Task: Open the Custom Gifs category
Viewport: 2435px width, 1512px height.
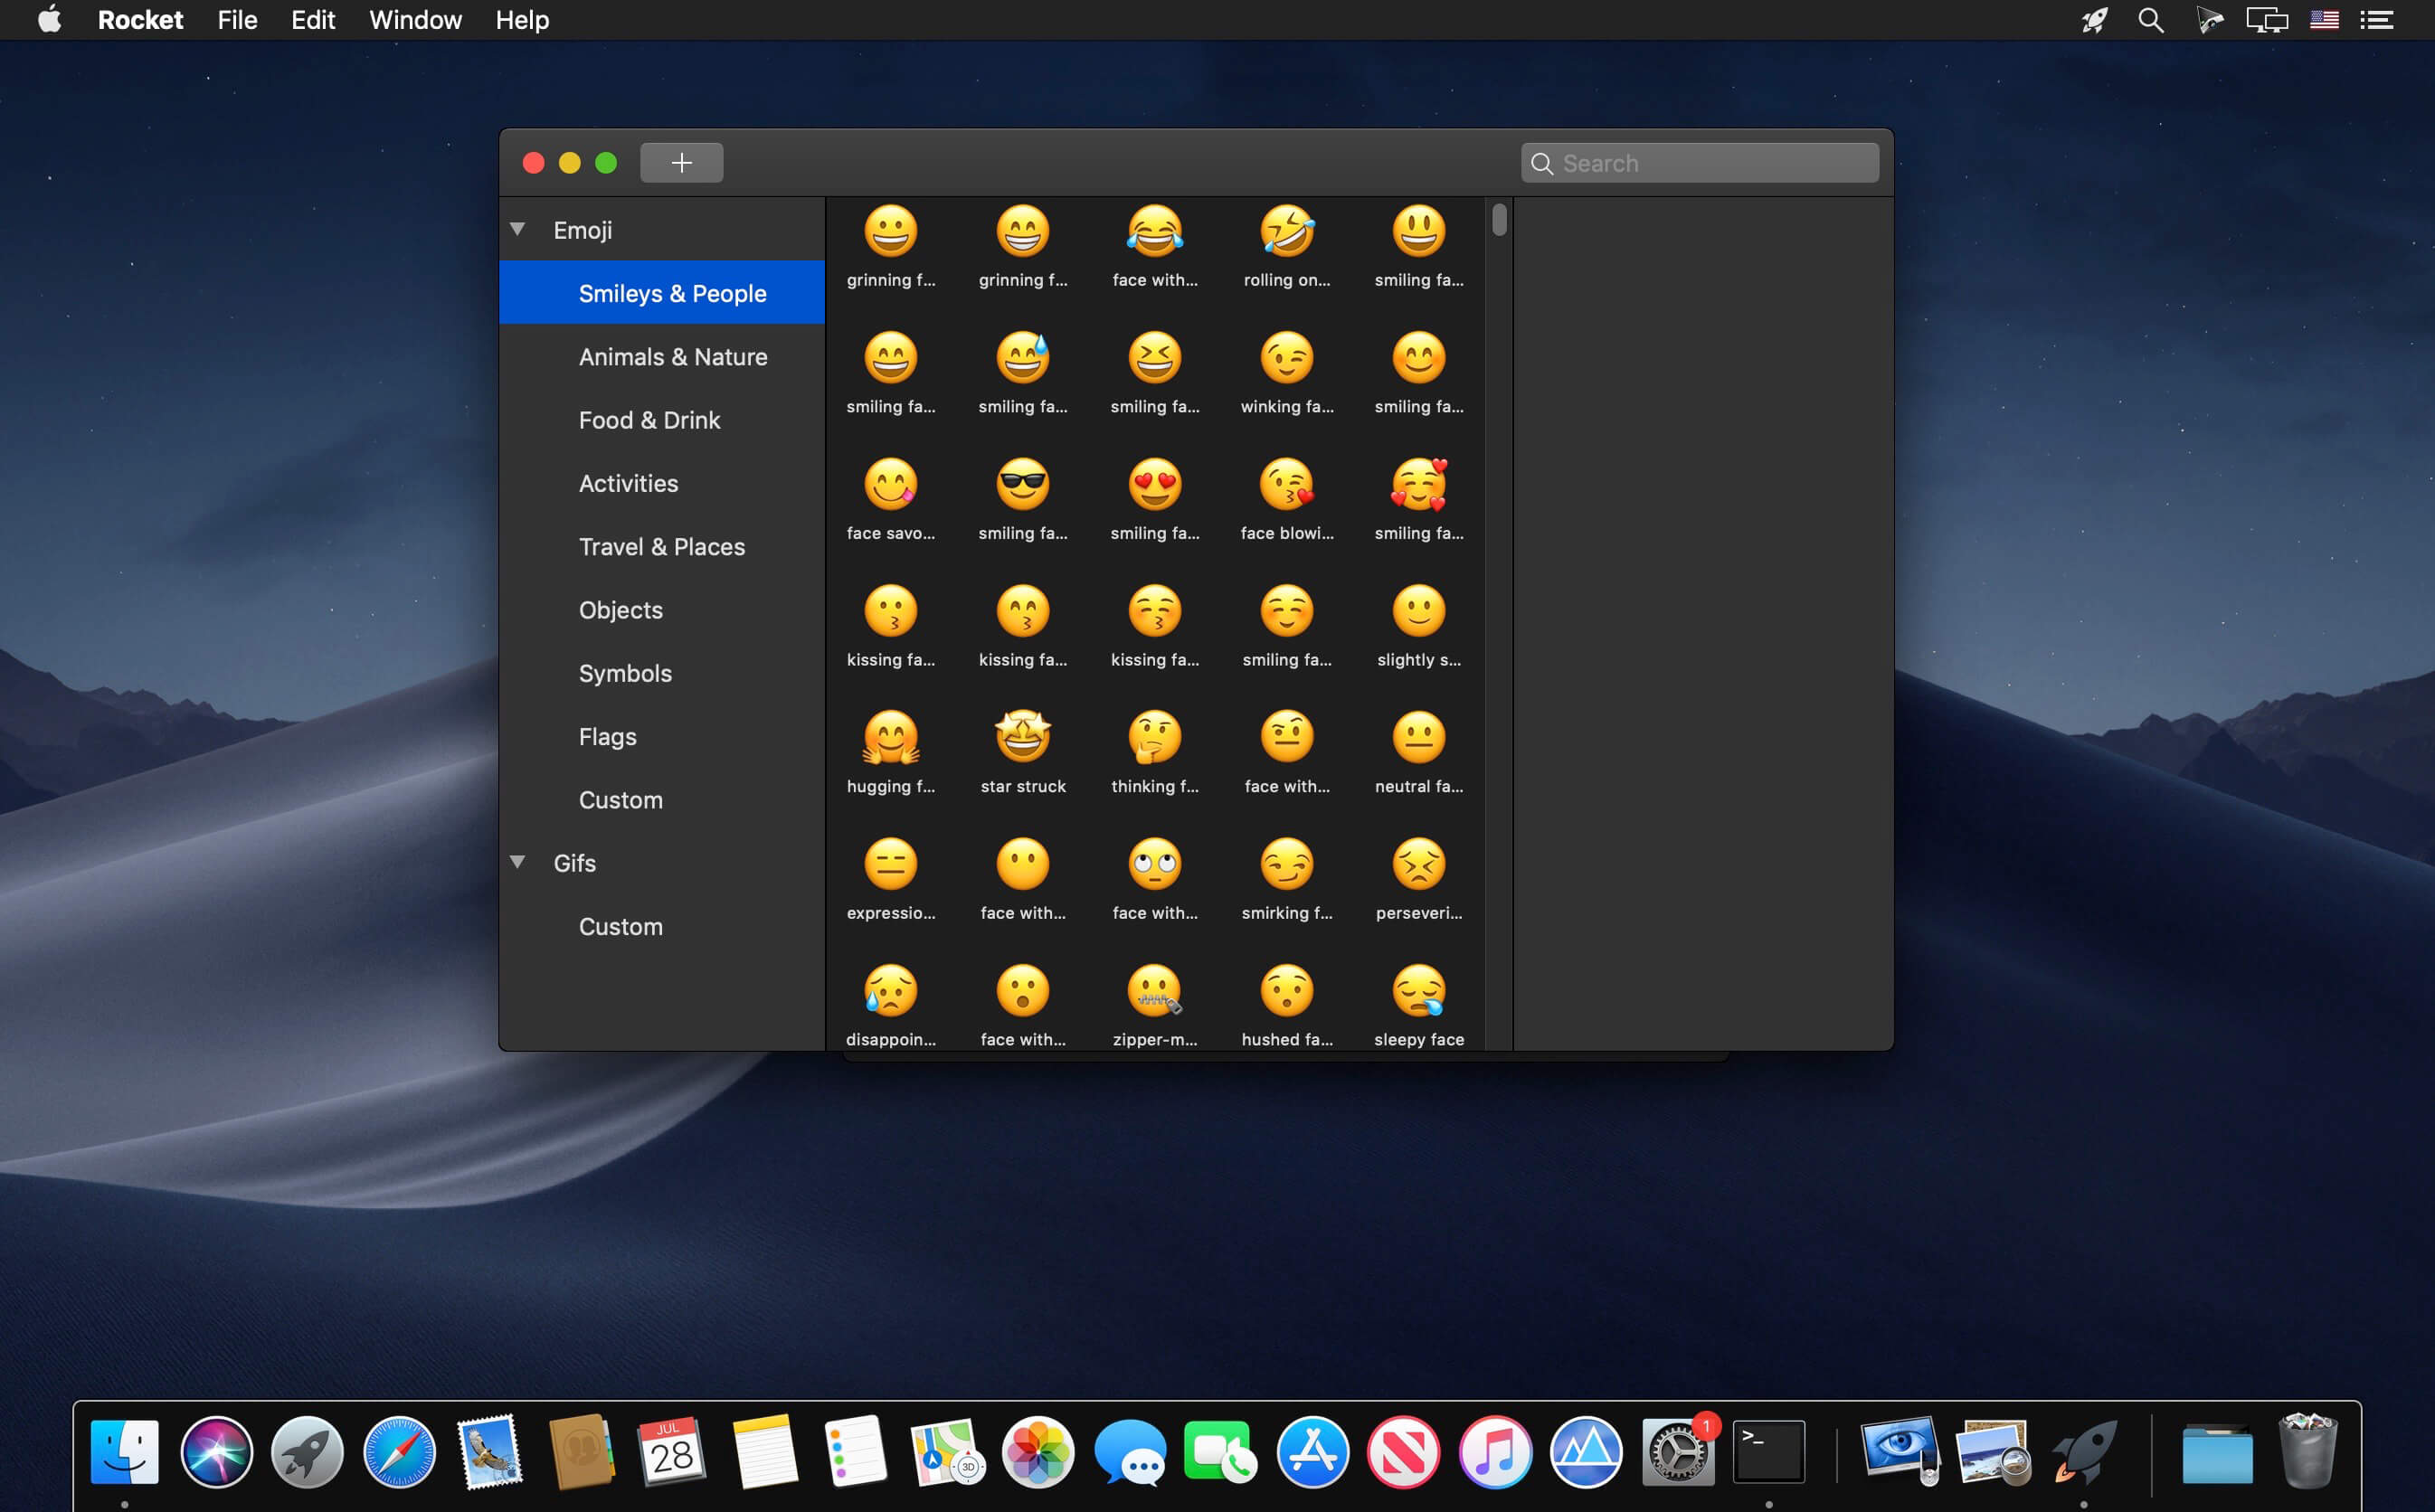Action: (621, 927)
